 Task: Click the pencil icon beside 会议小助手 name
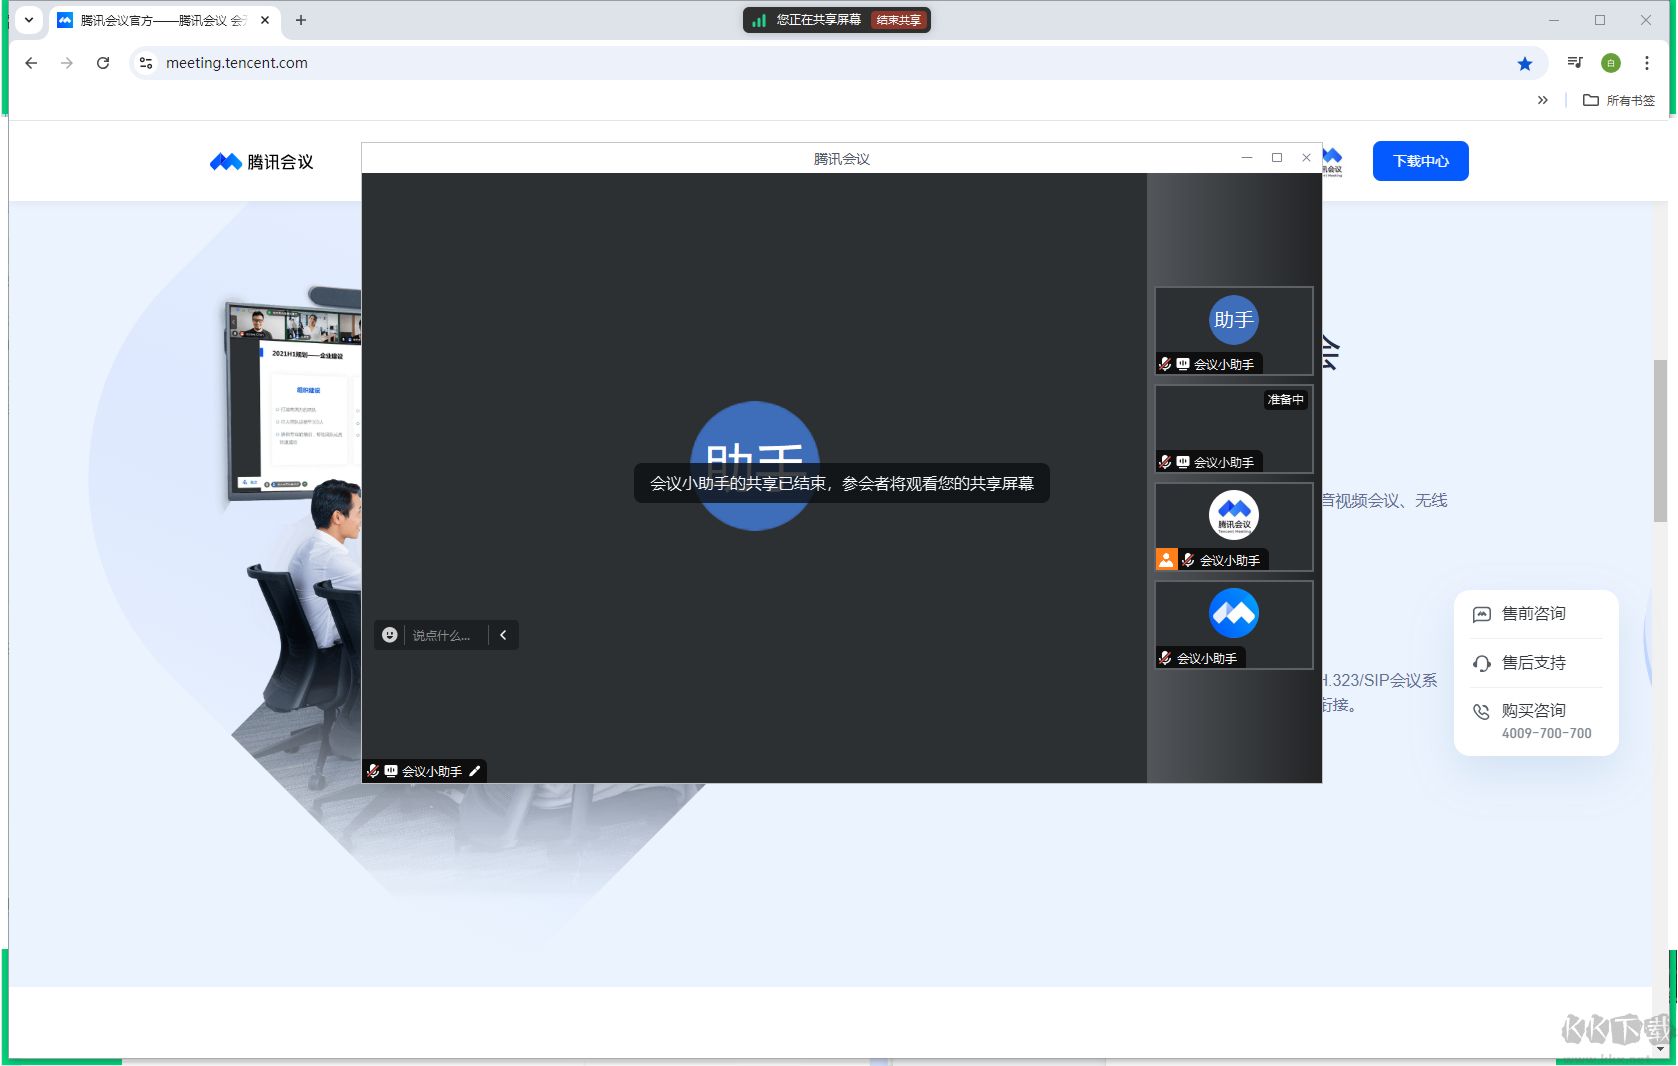click(475, 771)
